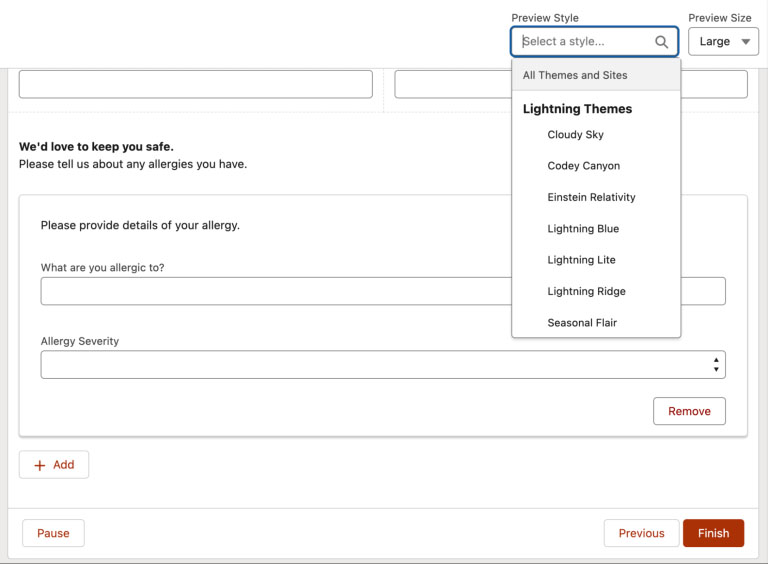Type in the allergic-to text field

275,291
